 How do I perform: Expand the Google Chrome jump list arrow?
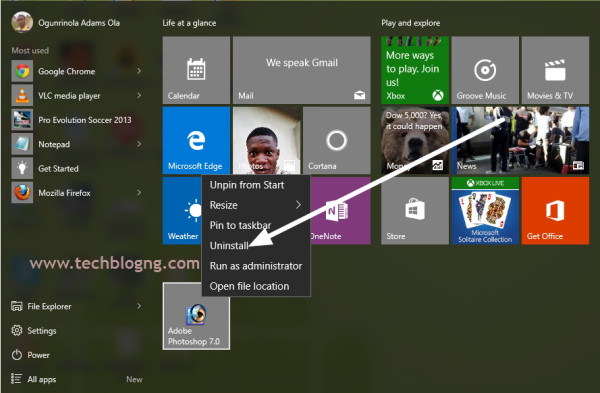point(139,71)
